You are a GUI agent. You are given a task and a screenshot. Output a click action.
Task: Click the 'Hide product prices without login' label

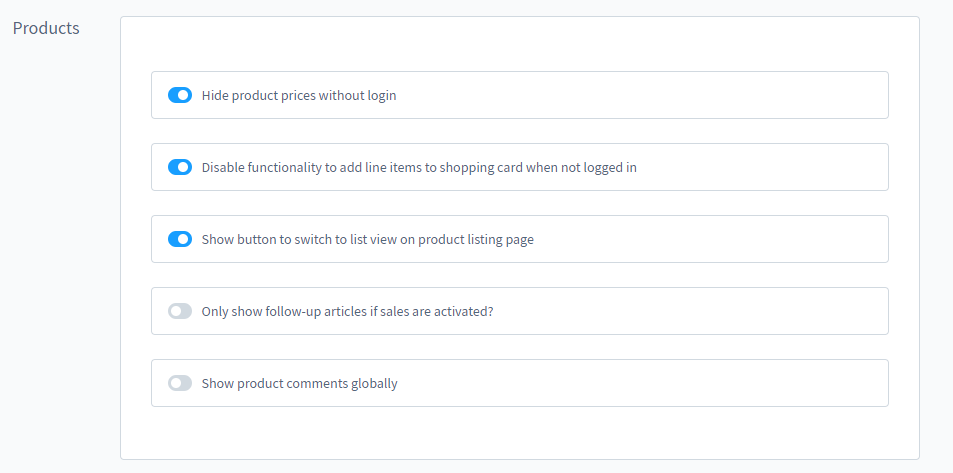pyautogui.click(x=299, y=96)
